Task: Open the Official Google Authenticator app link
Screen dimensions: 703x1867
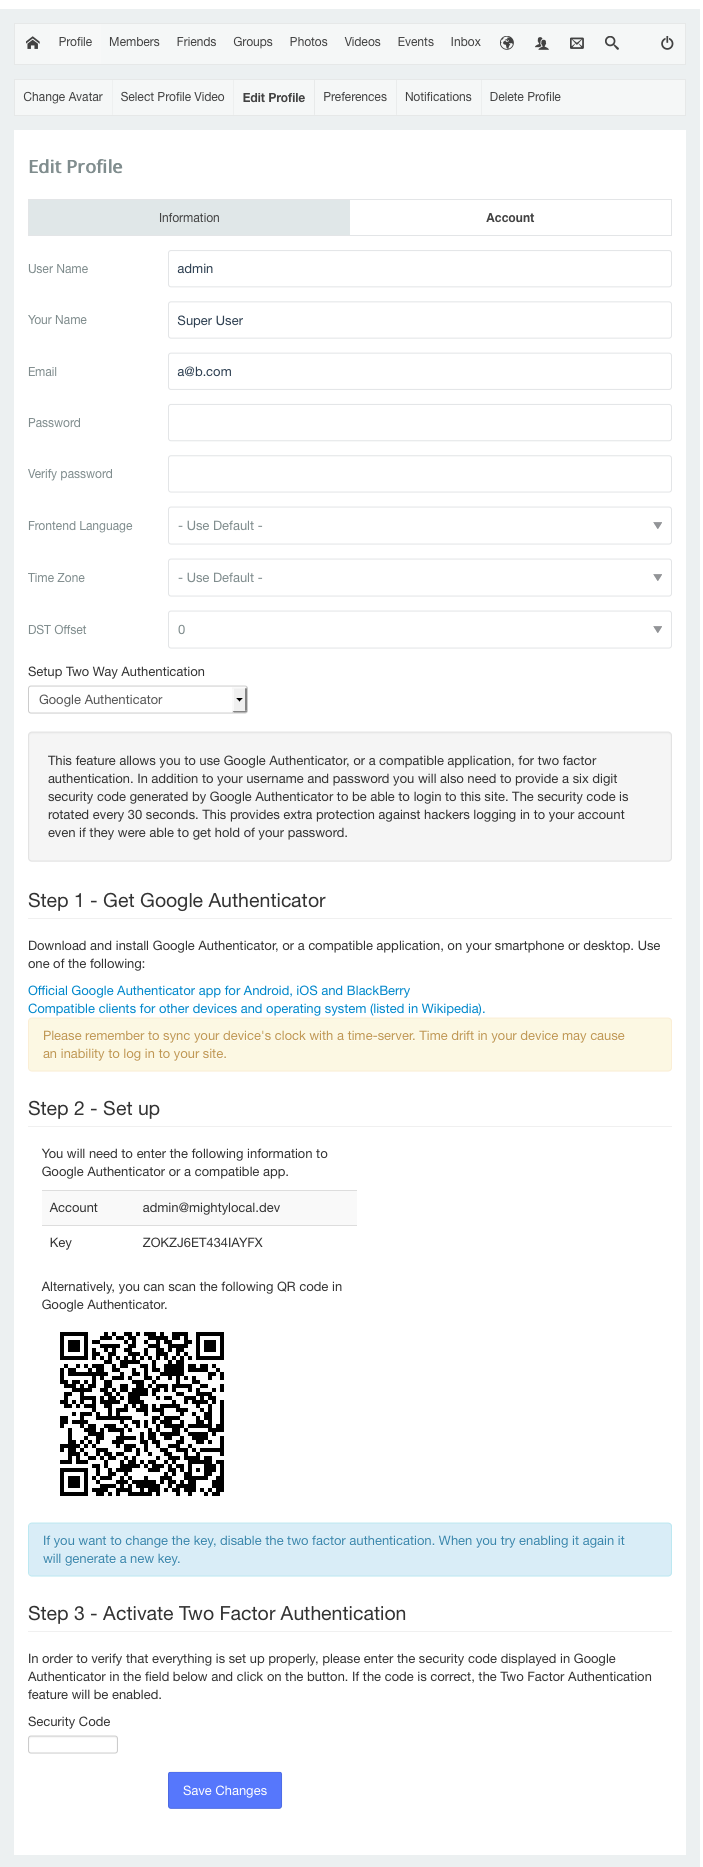Action: [x=219, y=991]
